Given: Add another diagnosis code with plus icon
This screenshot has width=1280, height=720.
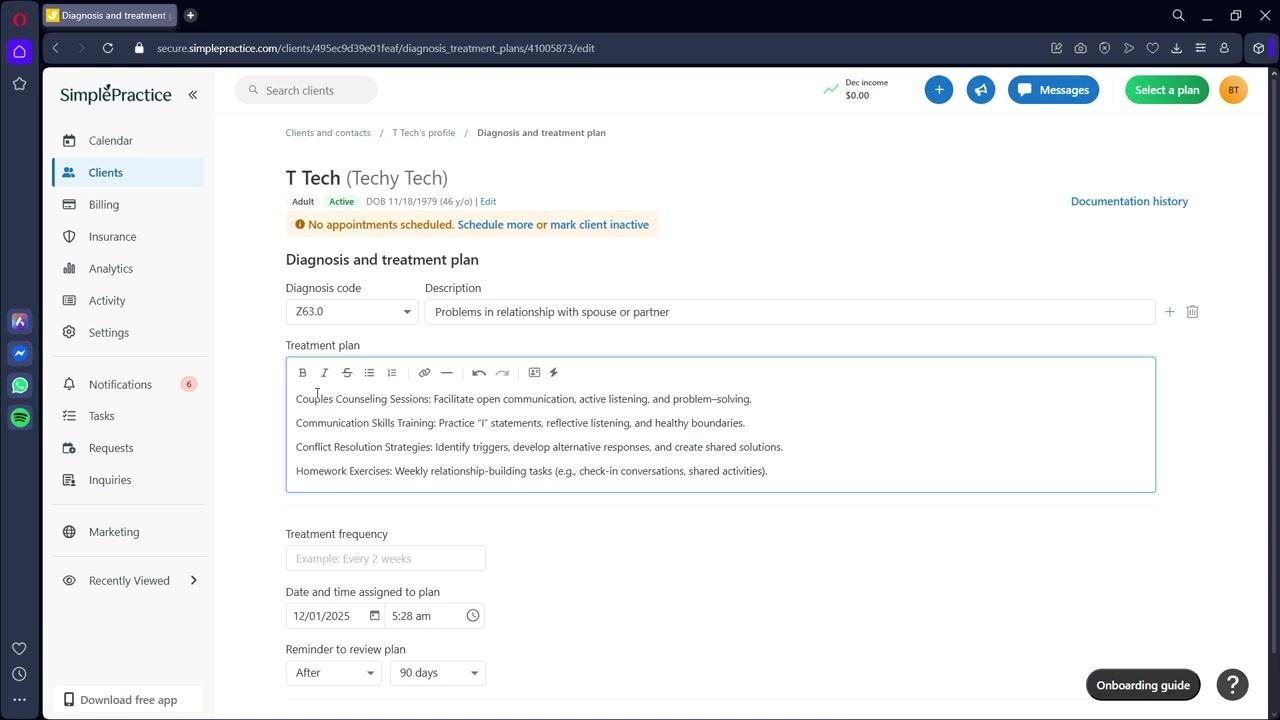Looking at the screenshot, I should pyautogui.click(x=1169, y=312).
